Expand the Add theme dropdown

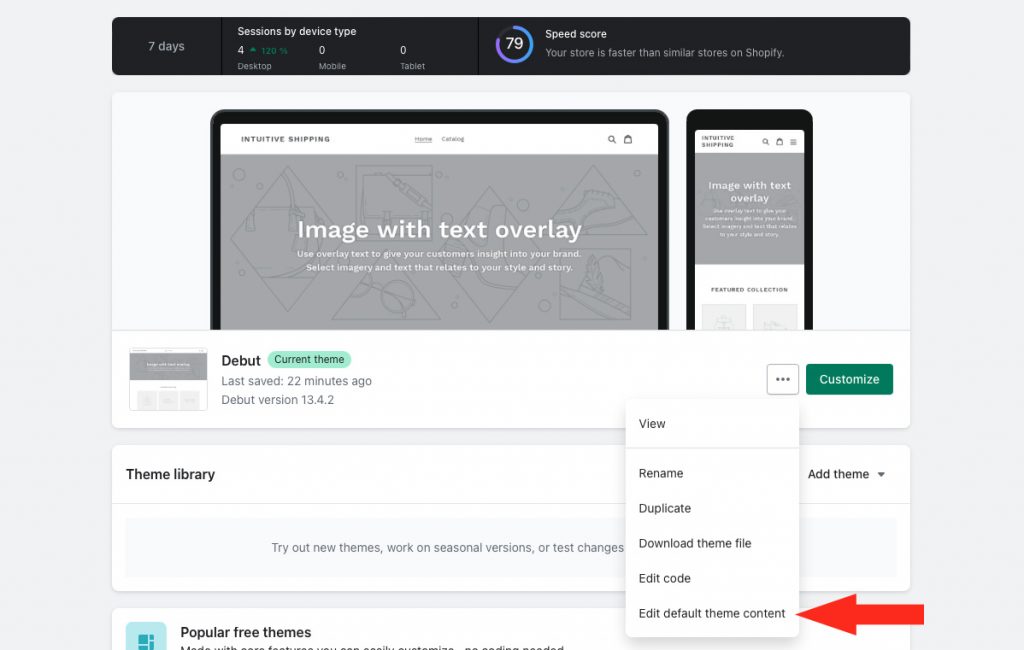846,474
